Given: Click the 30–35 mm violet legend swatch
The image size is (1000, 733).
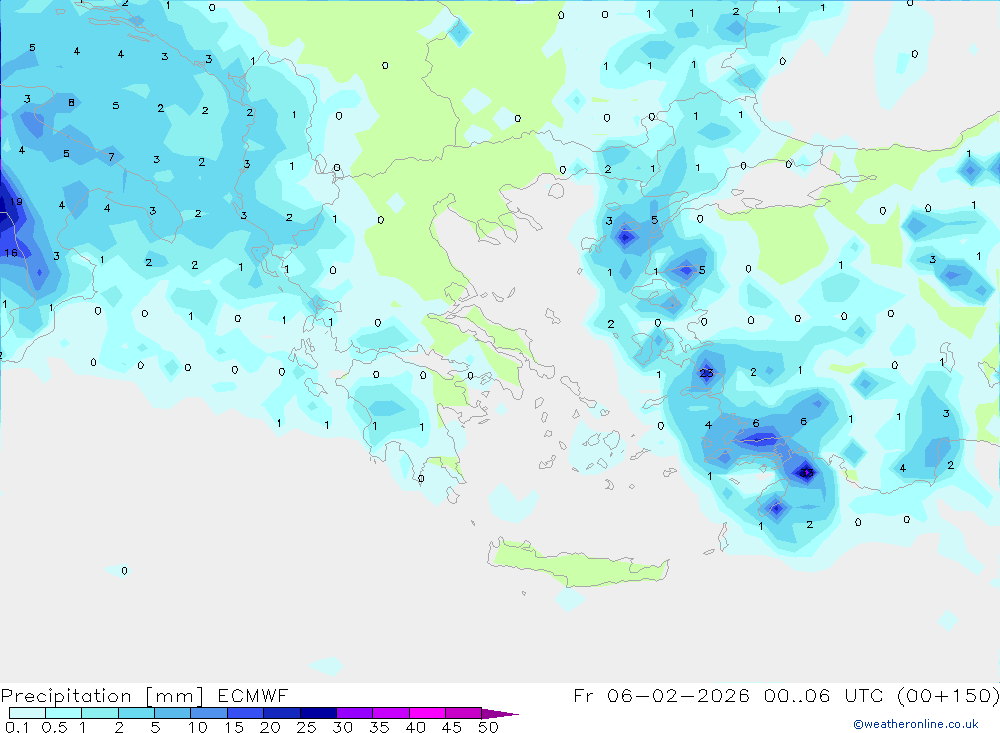Looking at the screenshot, I should click(354, 713).
